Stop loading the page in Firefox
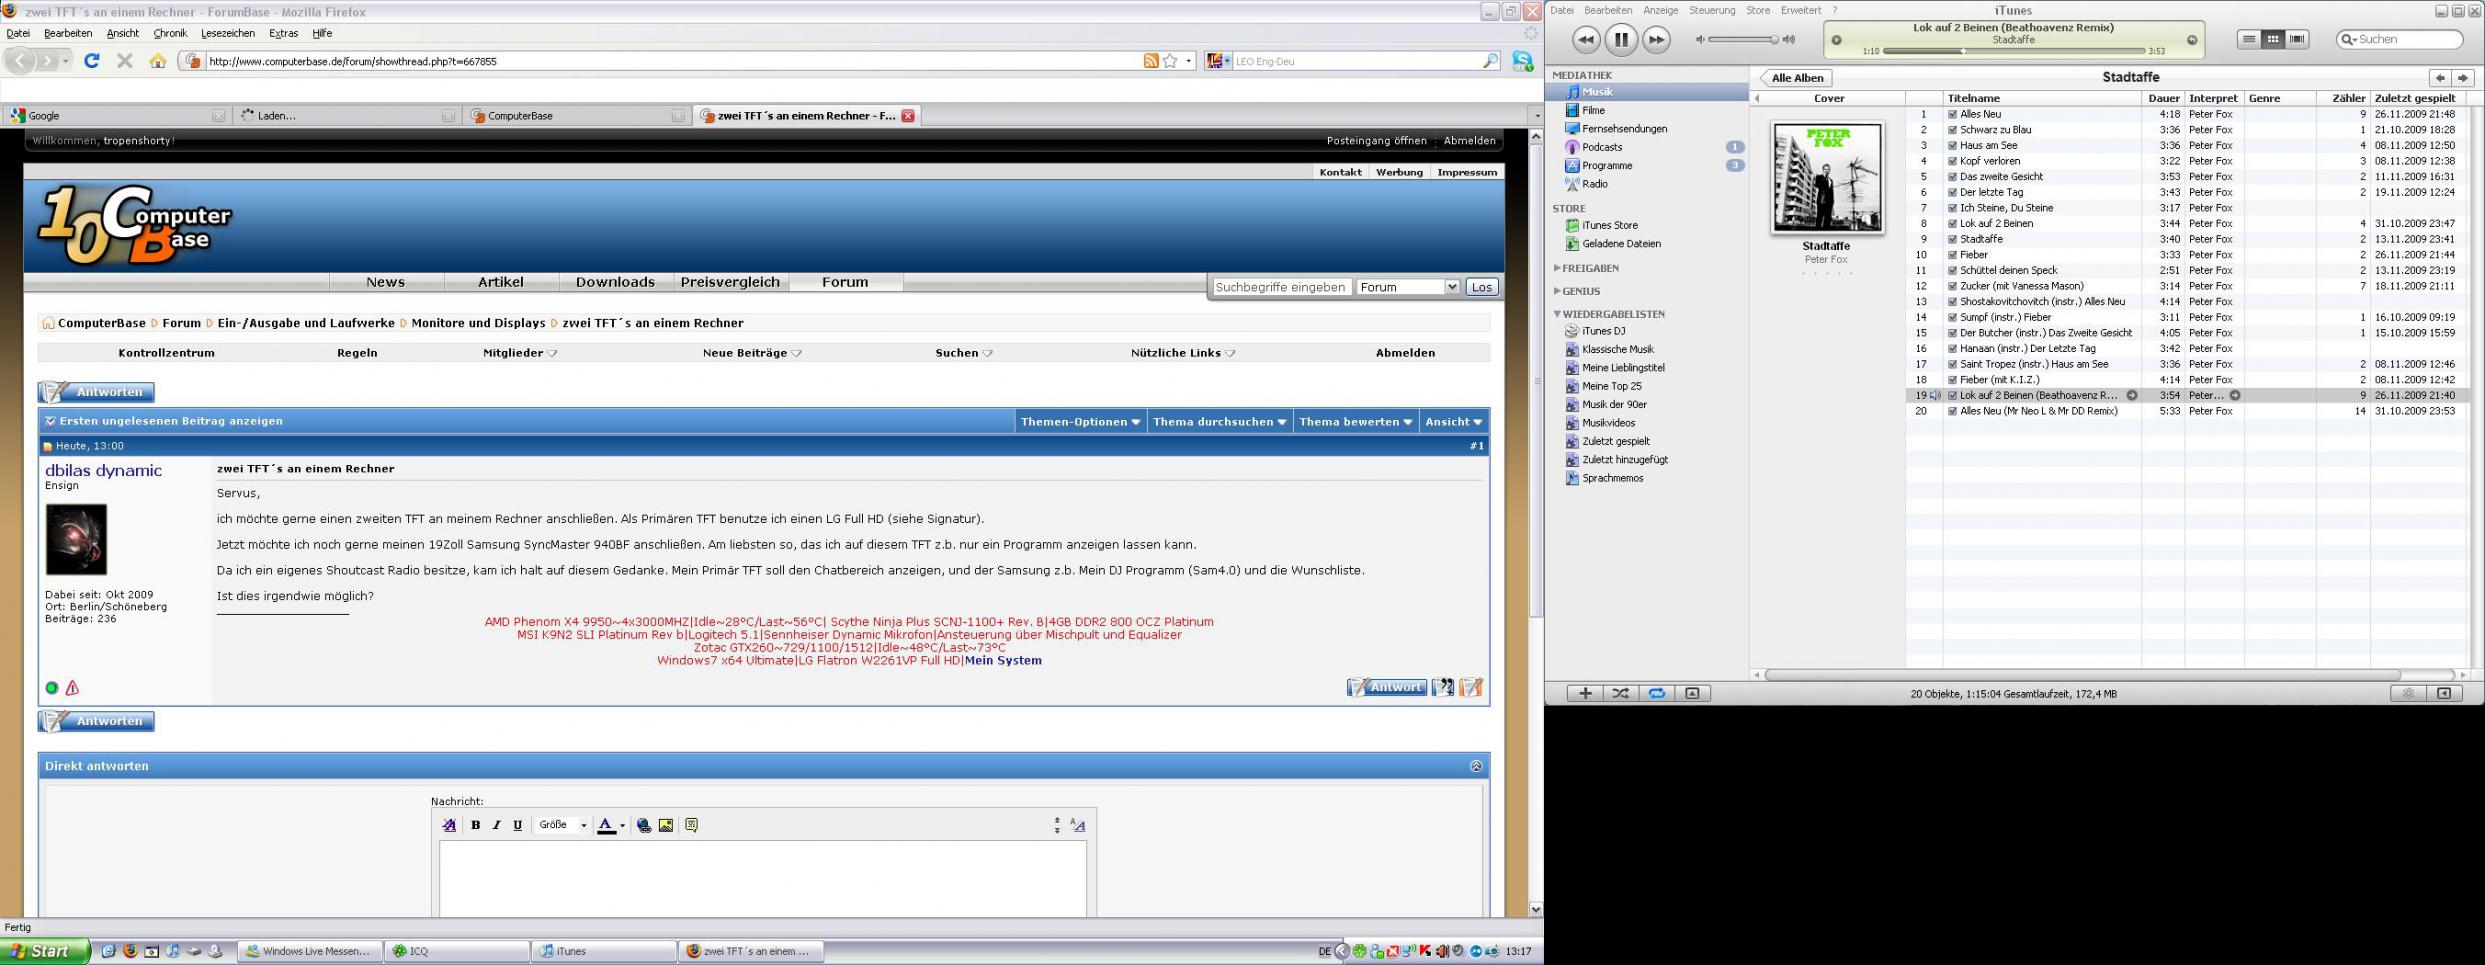 (125, 61)
